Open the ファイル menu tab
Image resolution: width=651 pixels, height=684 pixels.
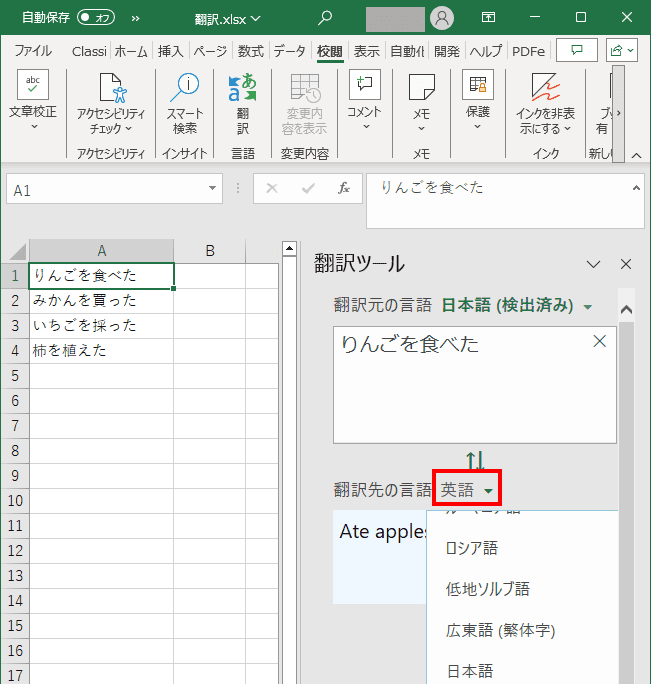tap(33, 51)
